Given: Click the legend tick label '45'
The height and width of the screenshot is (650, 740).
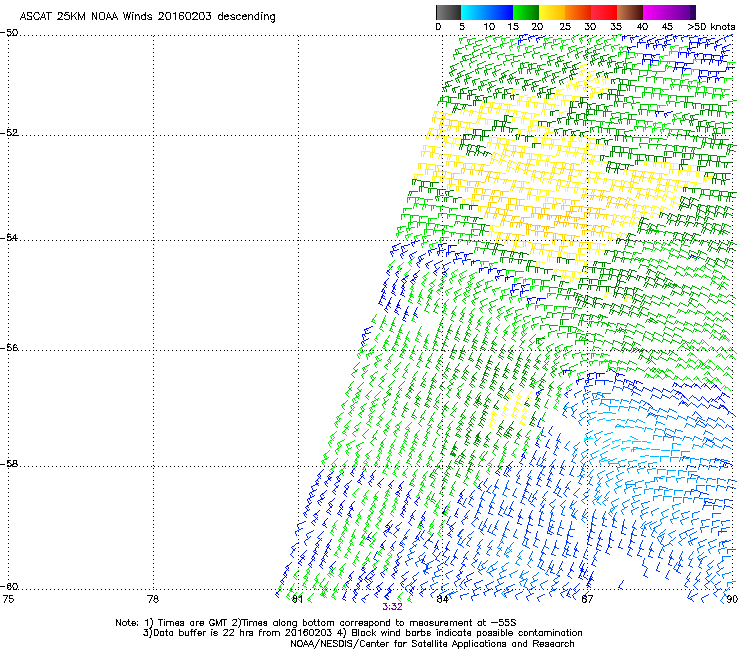Looking at the screenshot, I should click(x=667, y=27).
